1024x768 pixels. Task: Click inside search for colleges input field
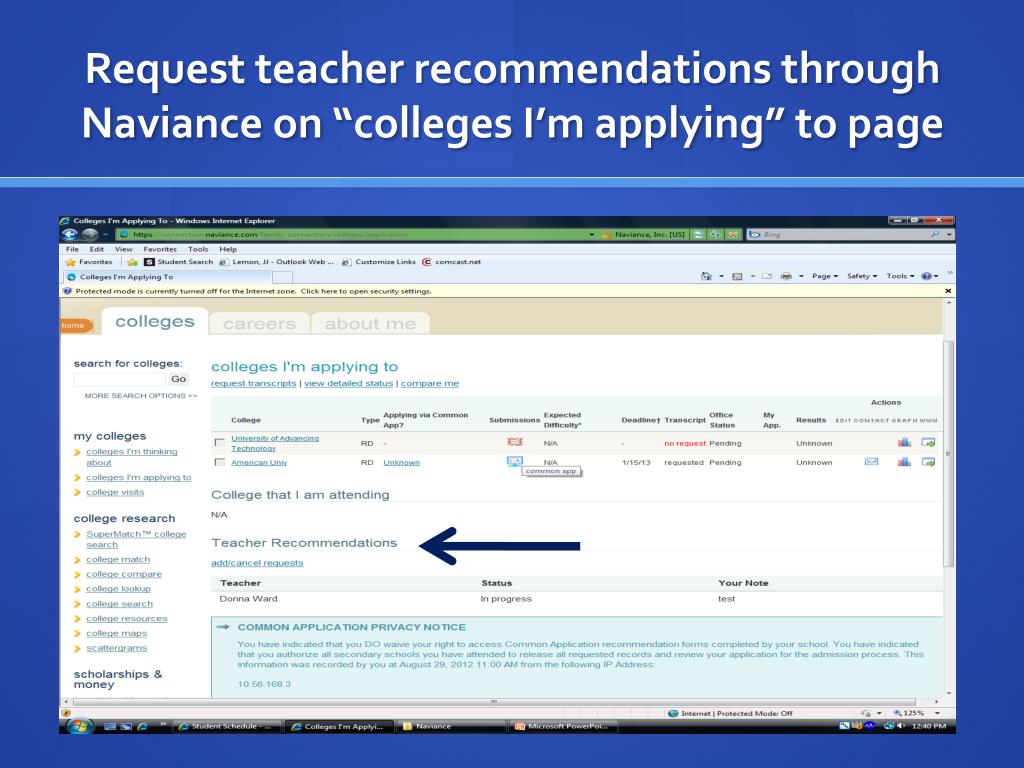120,379
